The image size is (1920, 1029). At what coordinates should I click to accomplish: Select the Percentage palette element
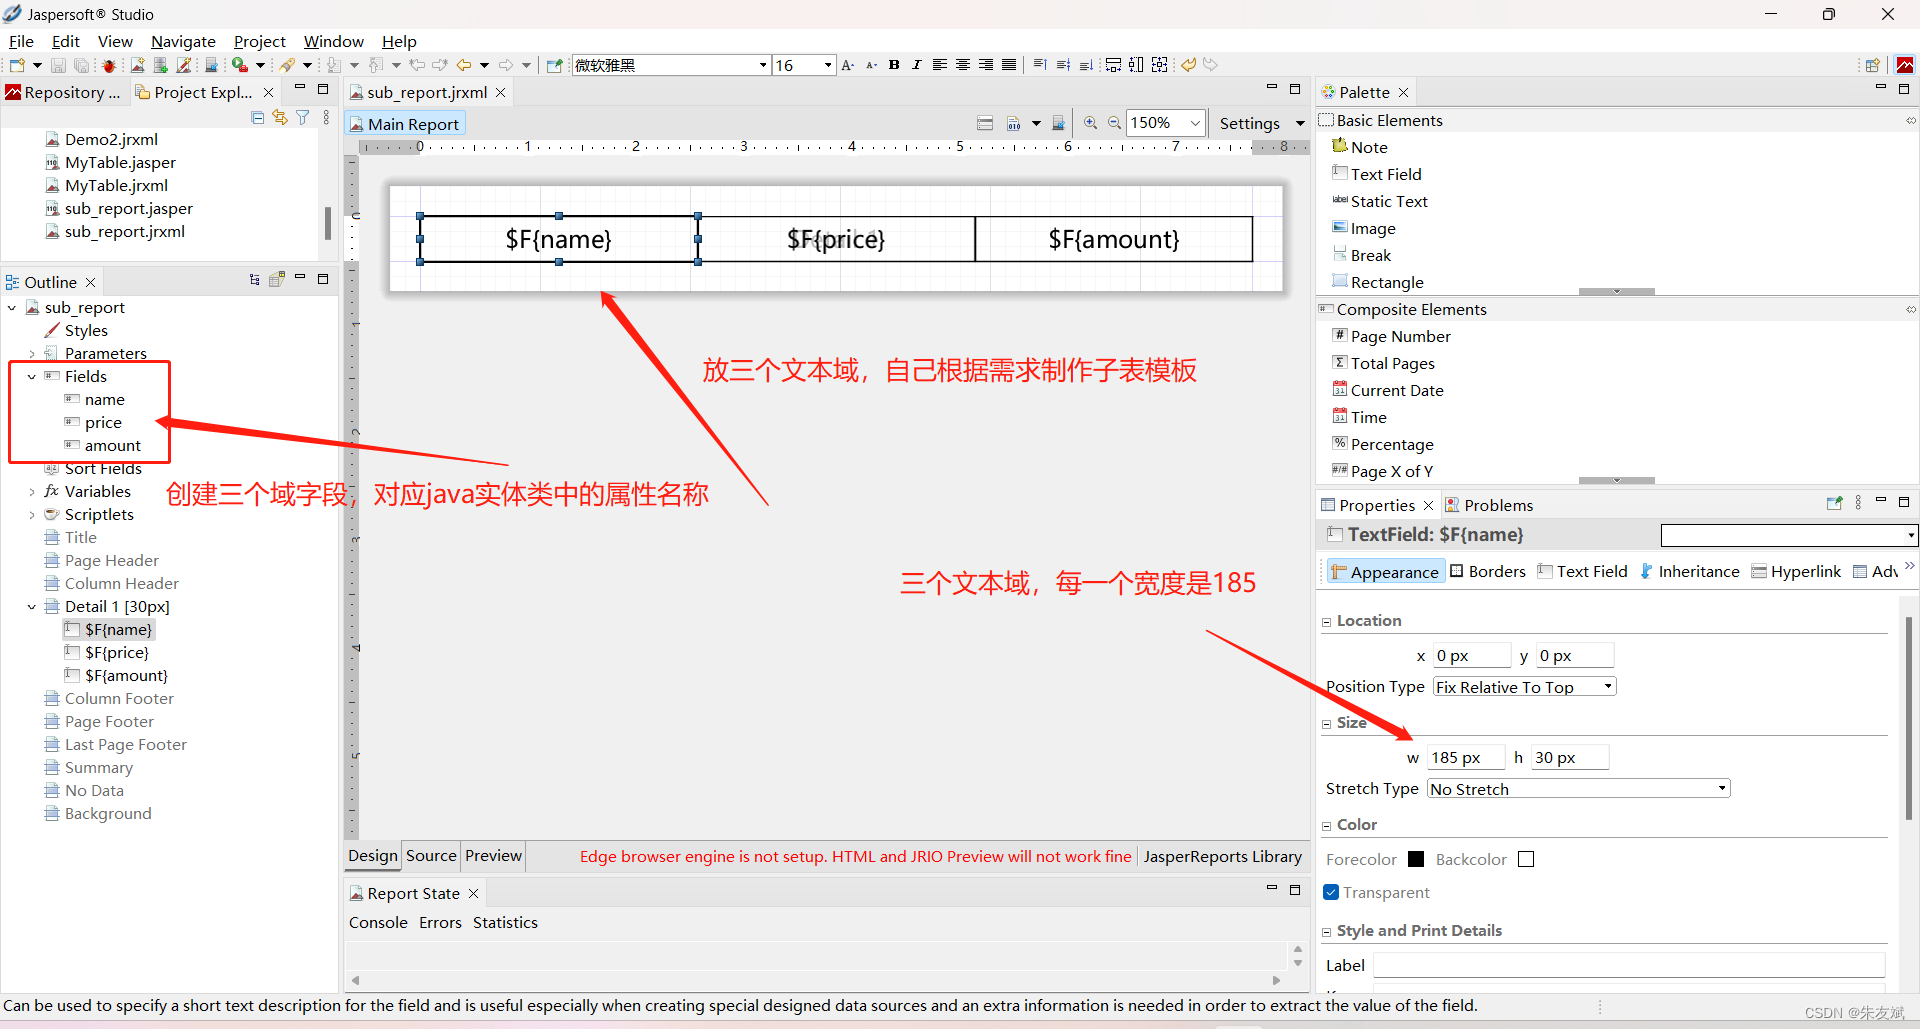(1393, 444)
